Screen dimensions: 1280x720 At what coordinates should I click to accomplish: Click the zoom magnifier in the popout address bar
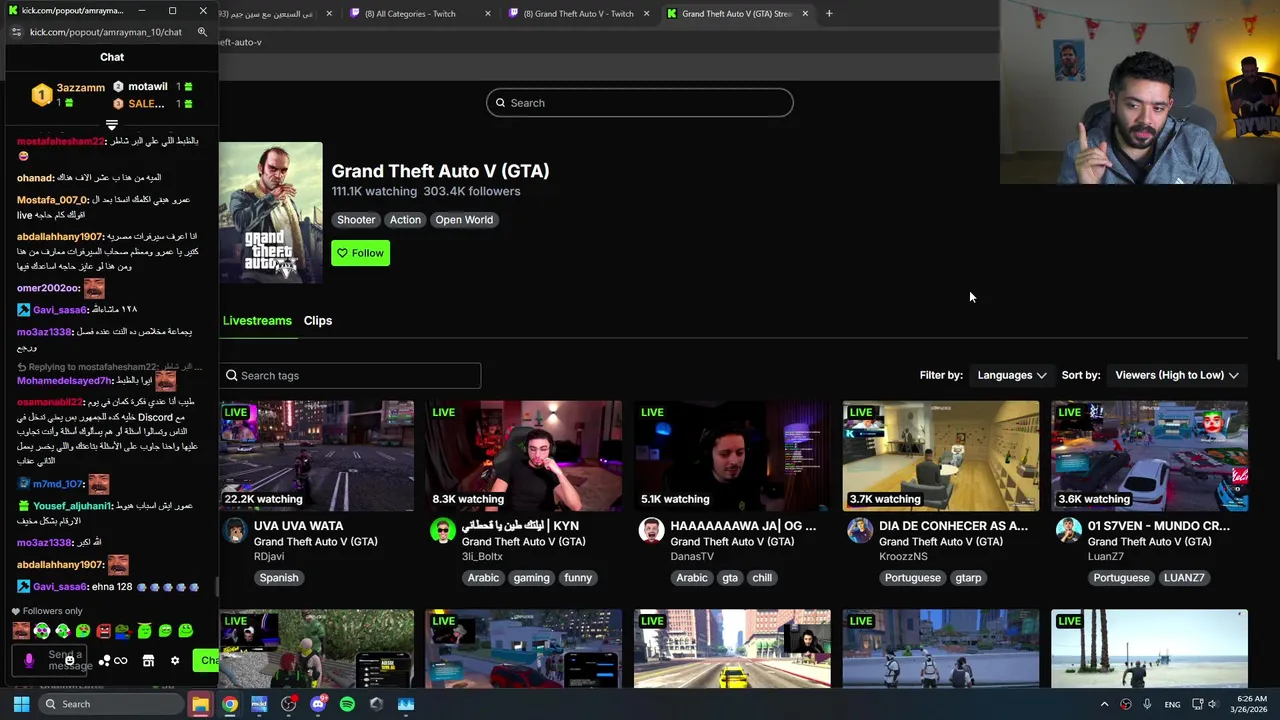tap(202, 32)
